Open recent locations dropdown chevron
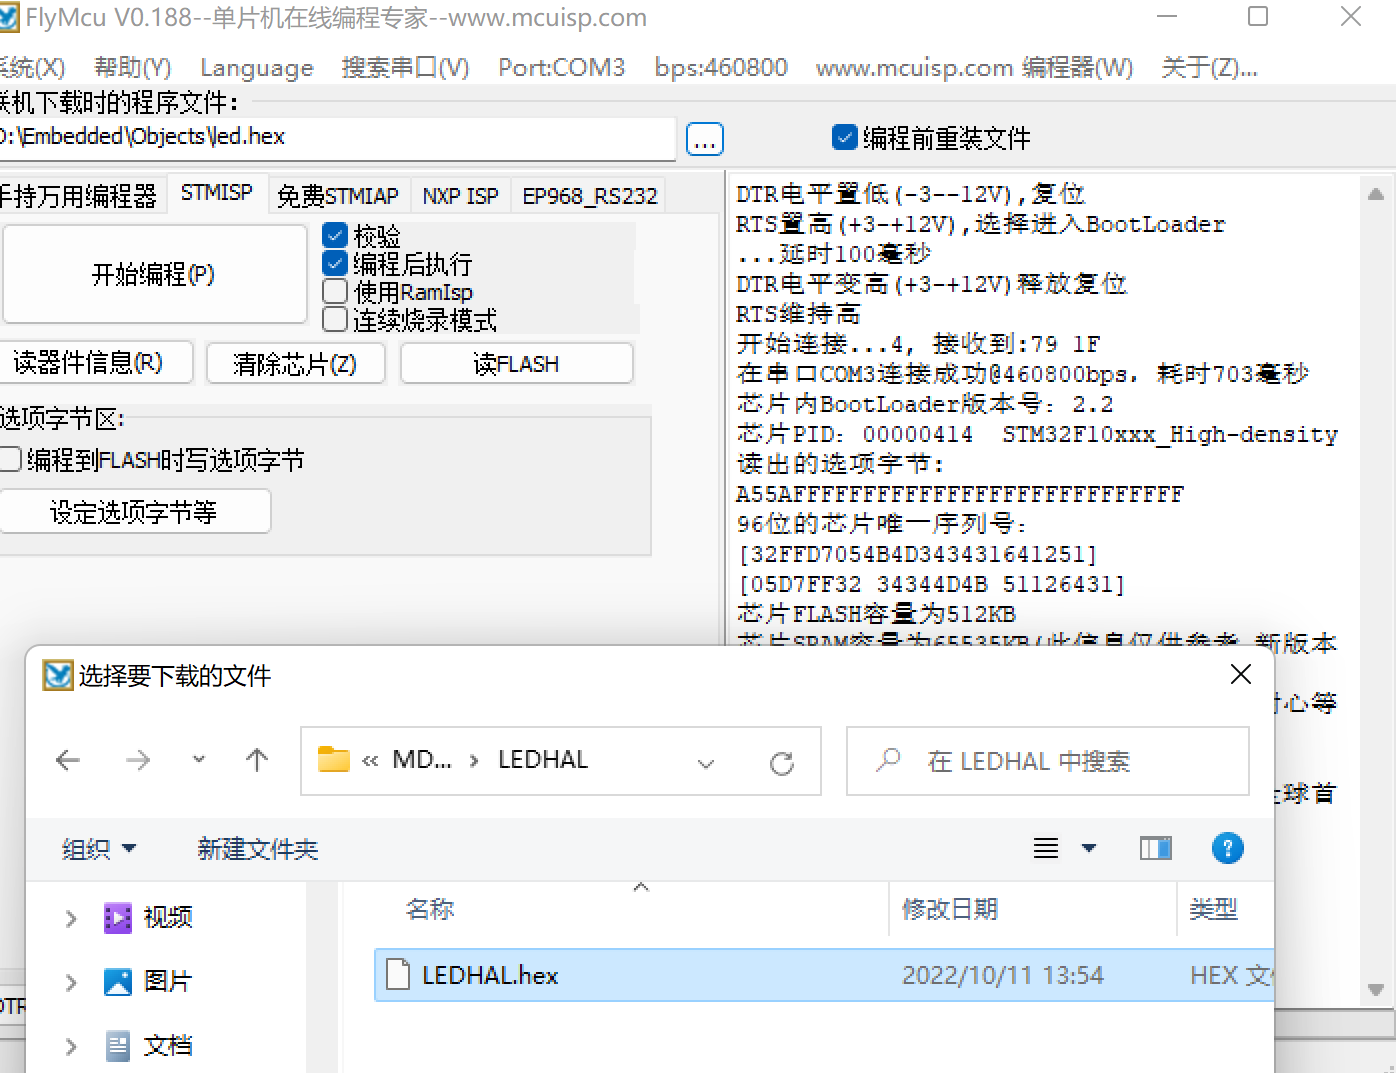 (x=199, y=760)
